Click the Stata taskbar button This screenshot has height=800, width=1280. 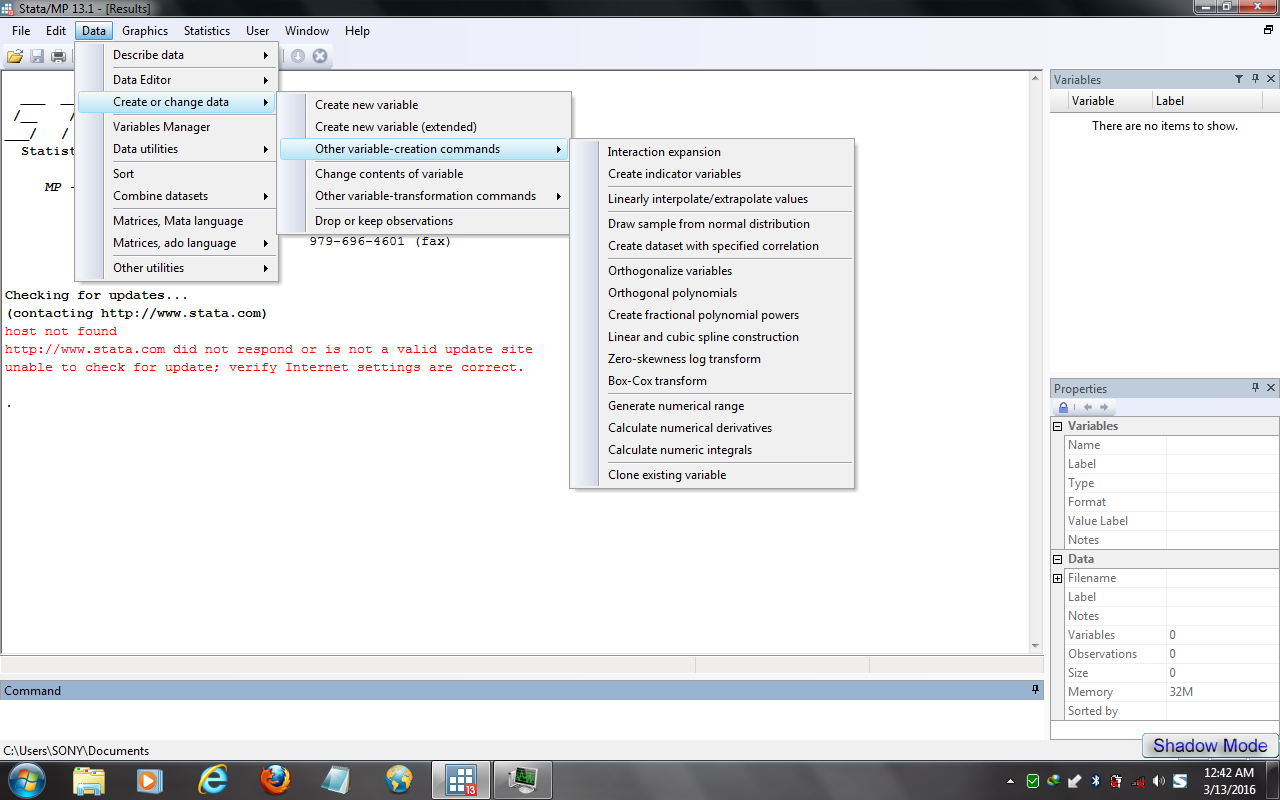461,780
